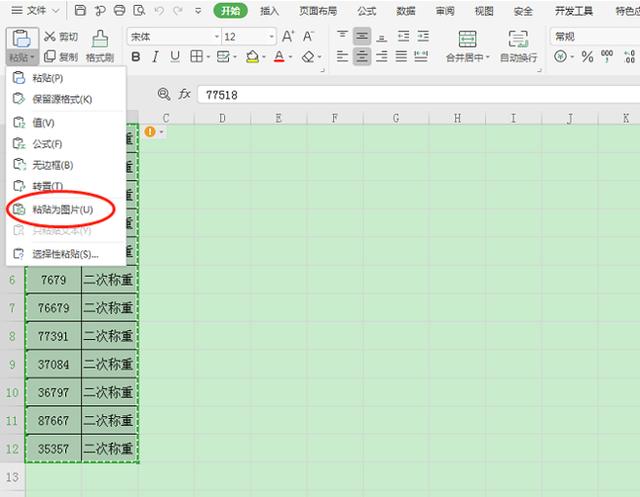Click the currency format icon

tap(560, 56)
